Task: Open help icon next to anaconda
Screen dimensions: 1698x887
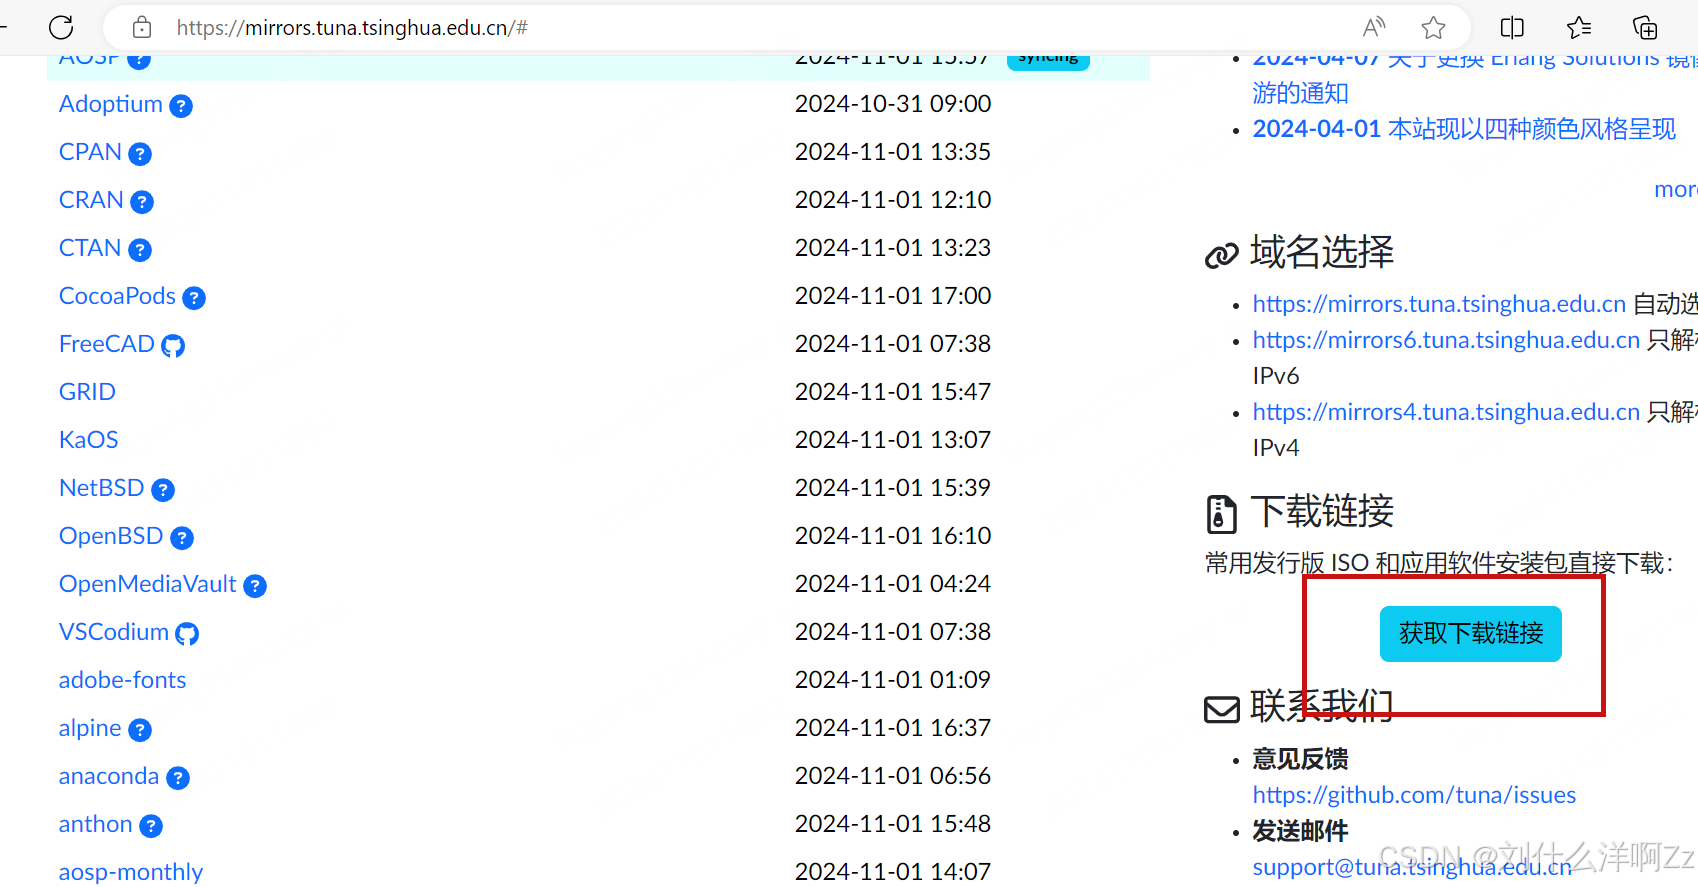Action: pos(178,778)
